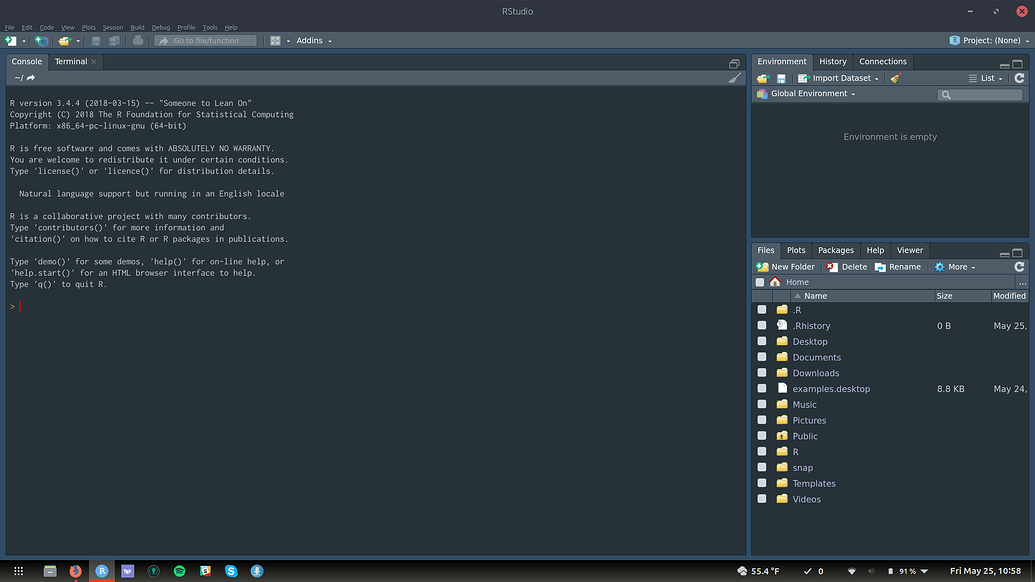Viewport: 1035px width, 582px height.
Task: Open the More dropdown in Files pane
Action: 954,267
